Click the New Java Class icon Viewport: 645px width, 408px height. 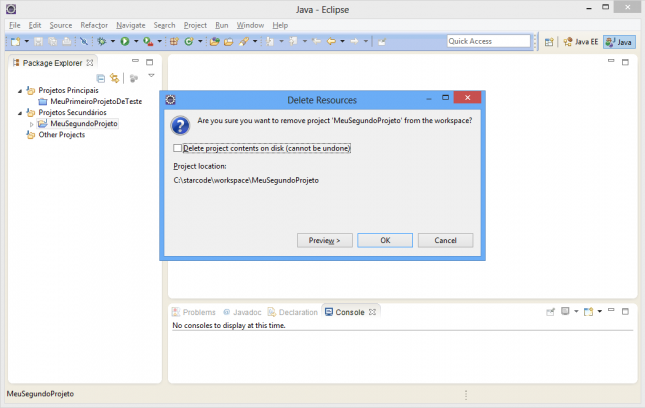189,42
